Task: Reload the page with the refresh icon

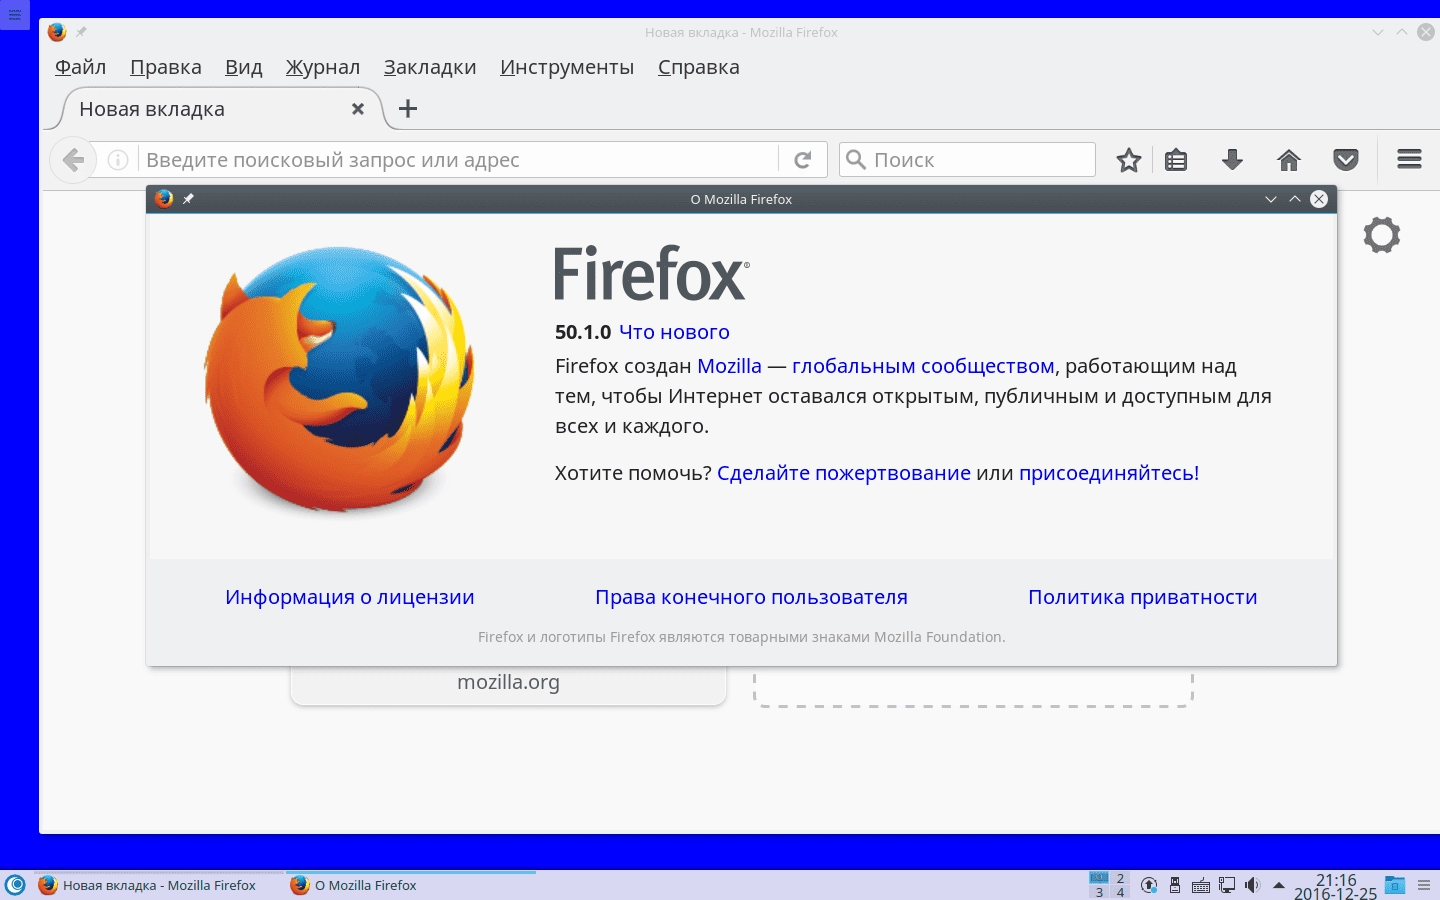Action: coord(802,160)
